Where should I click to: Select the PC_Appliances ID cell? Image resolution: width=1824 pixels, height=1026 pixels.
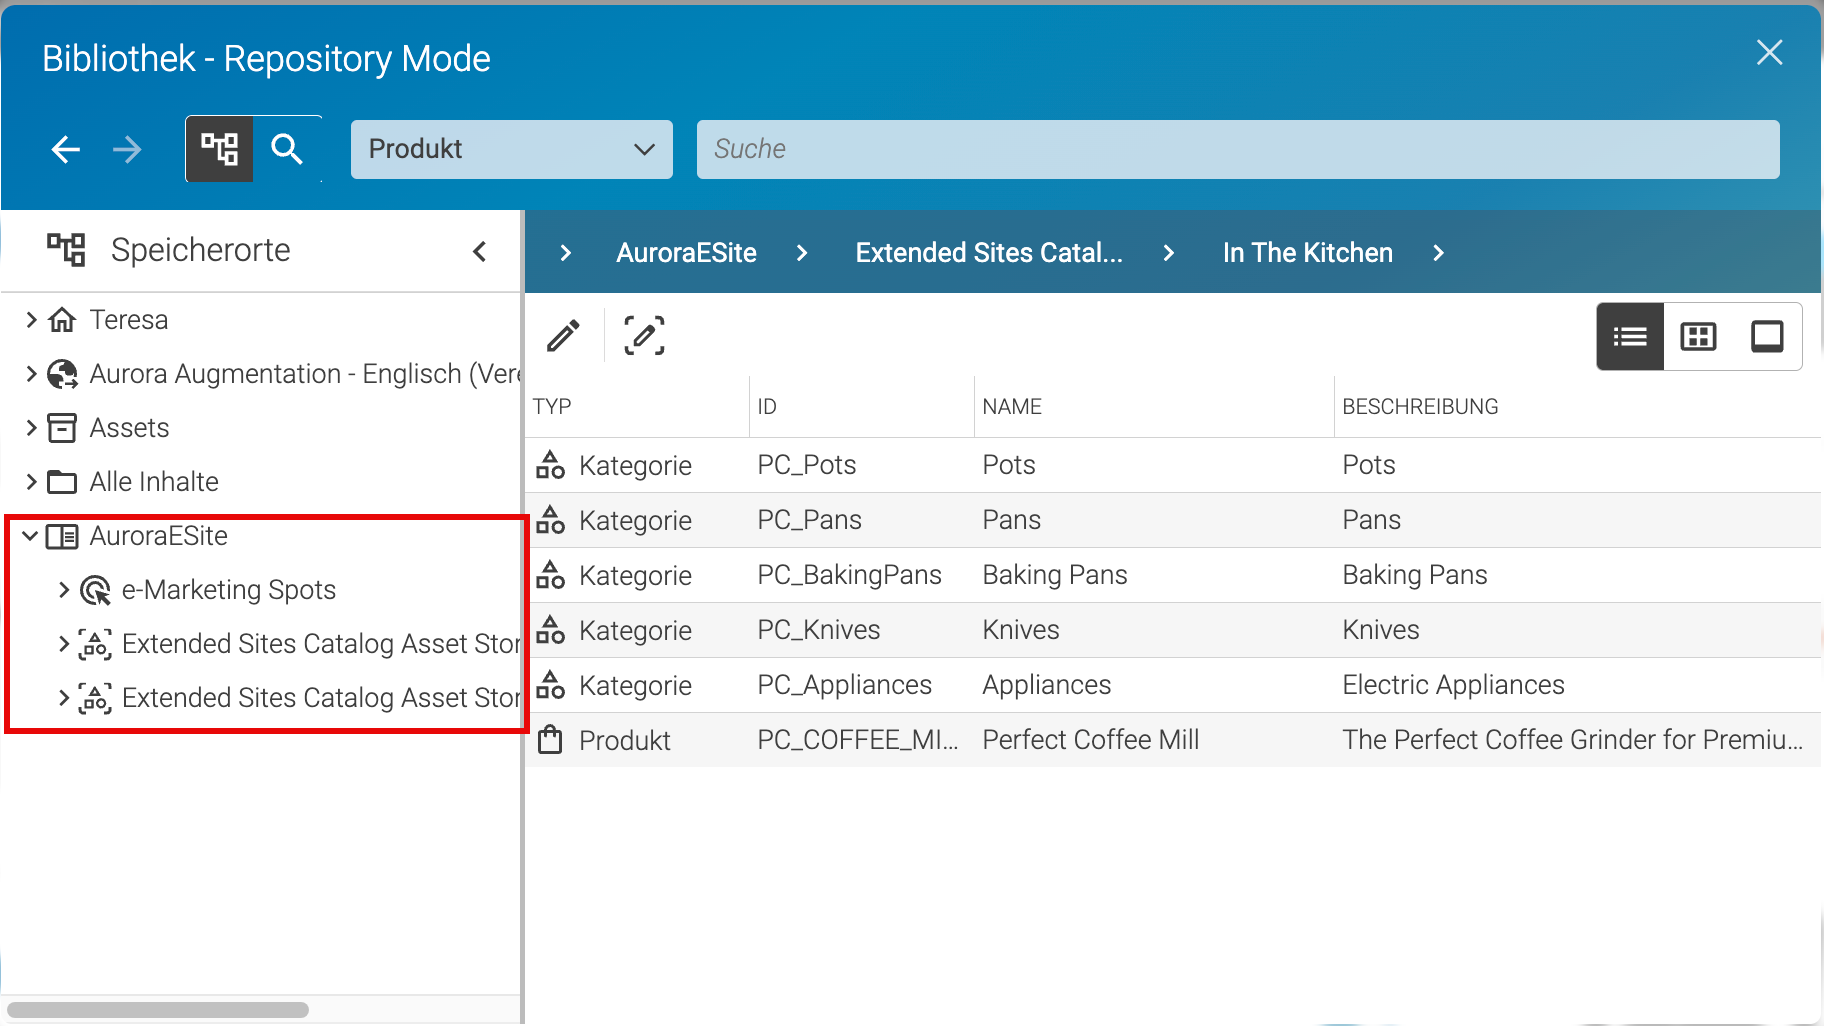(x=844, y=685)
